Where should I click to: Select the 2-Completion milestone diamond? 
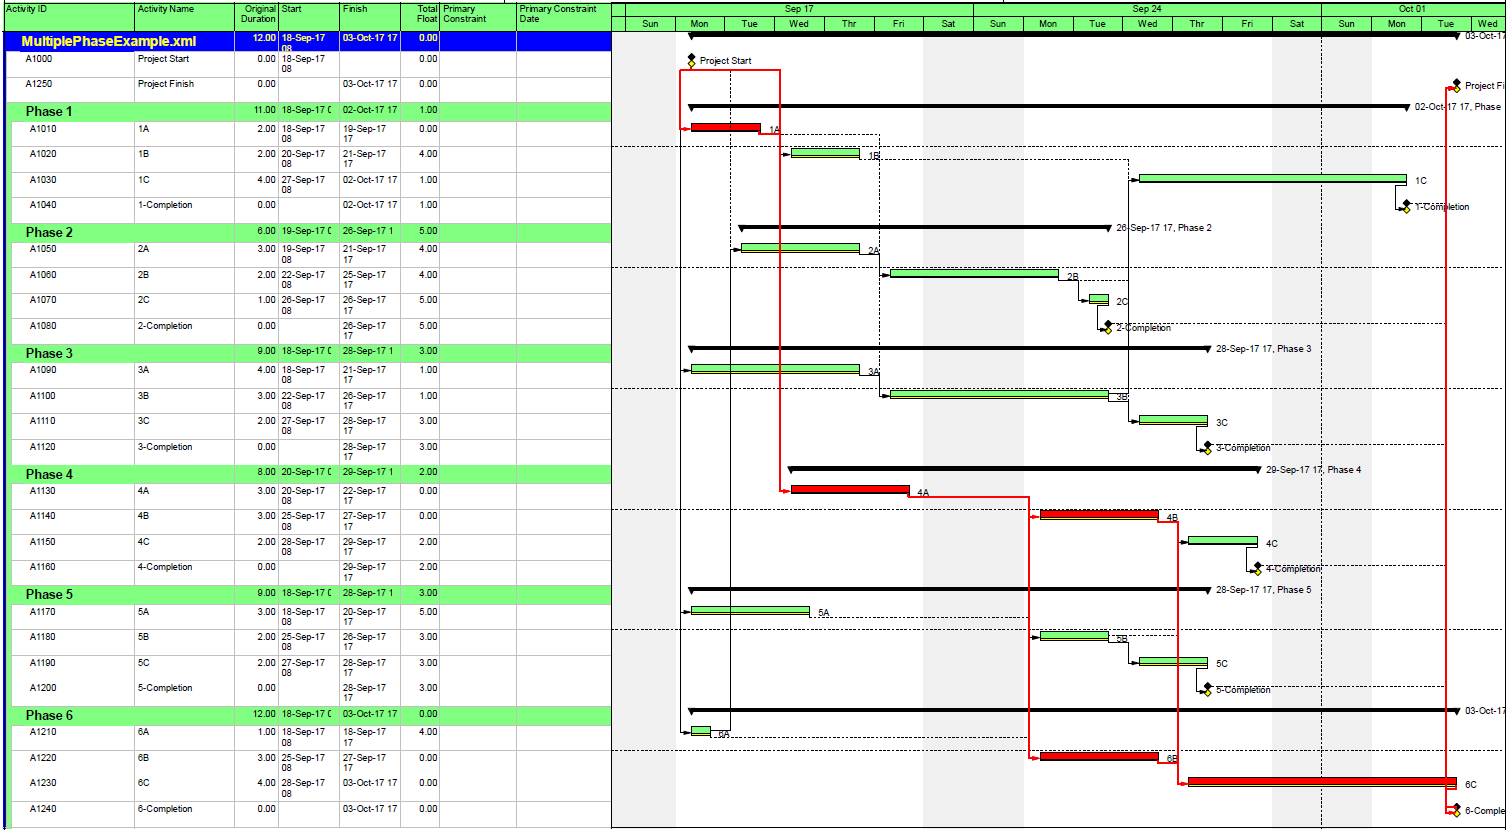(x=1106, y=326)
